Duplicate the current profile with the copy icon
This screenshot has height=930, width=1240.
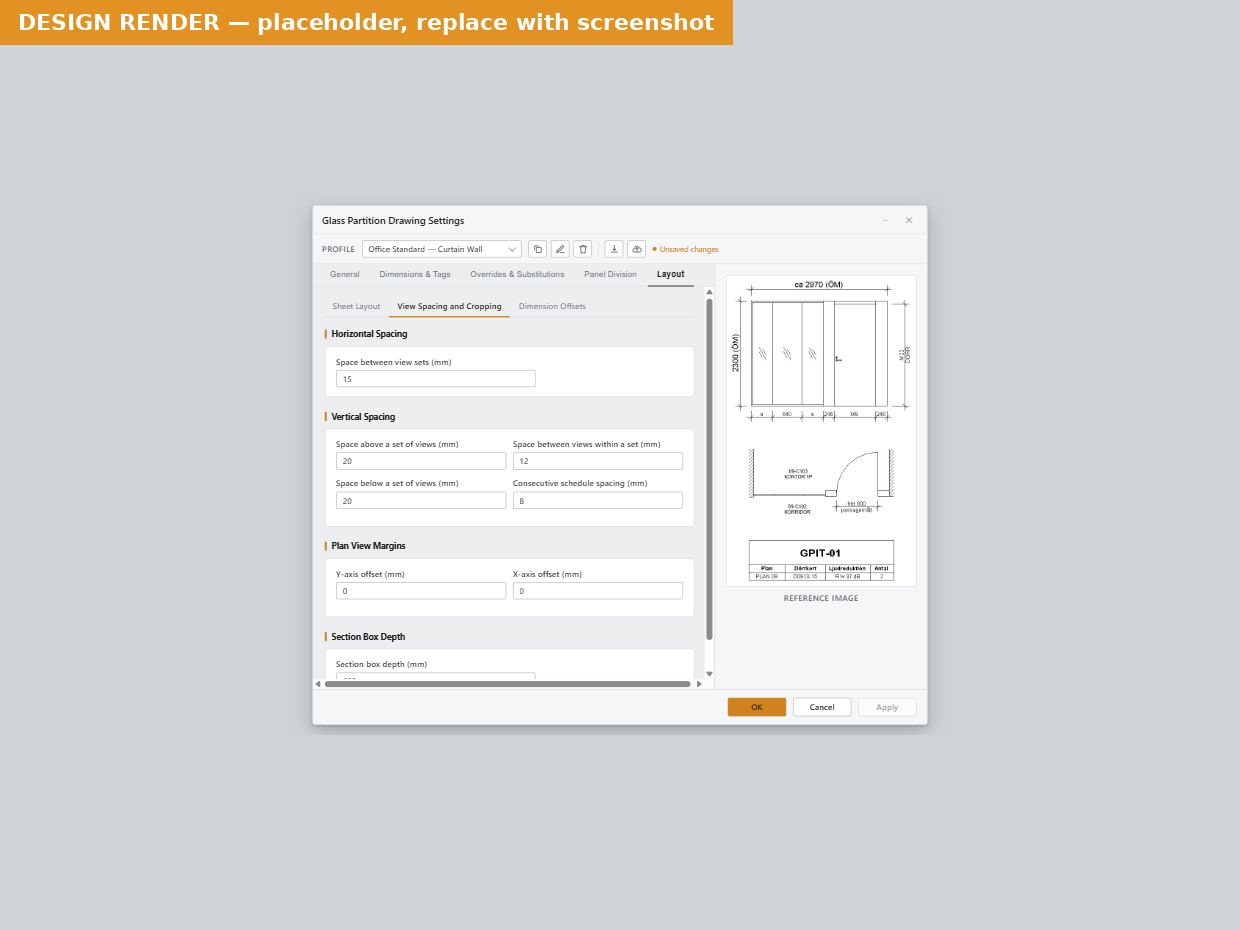[x=537, y=249]
